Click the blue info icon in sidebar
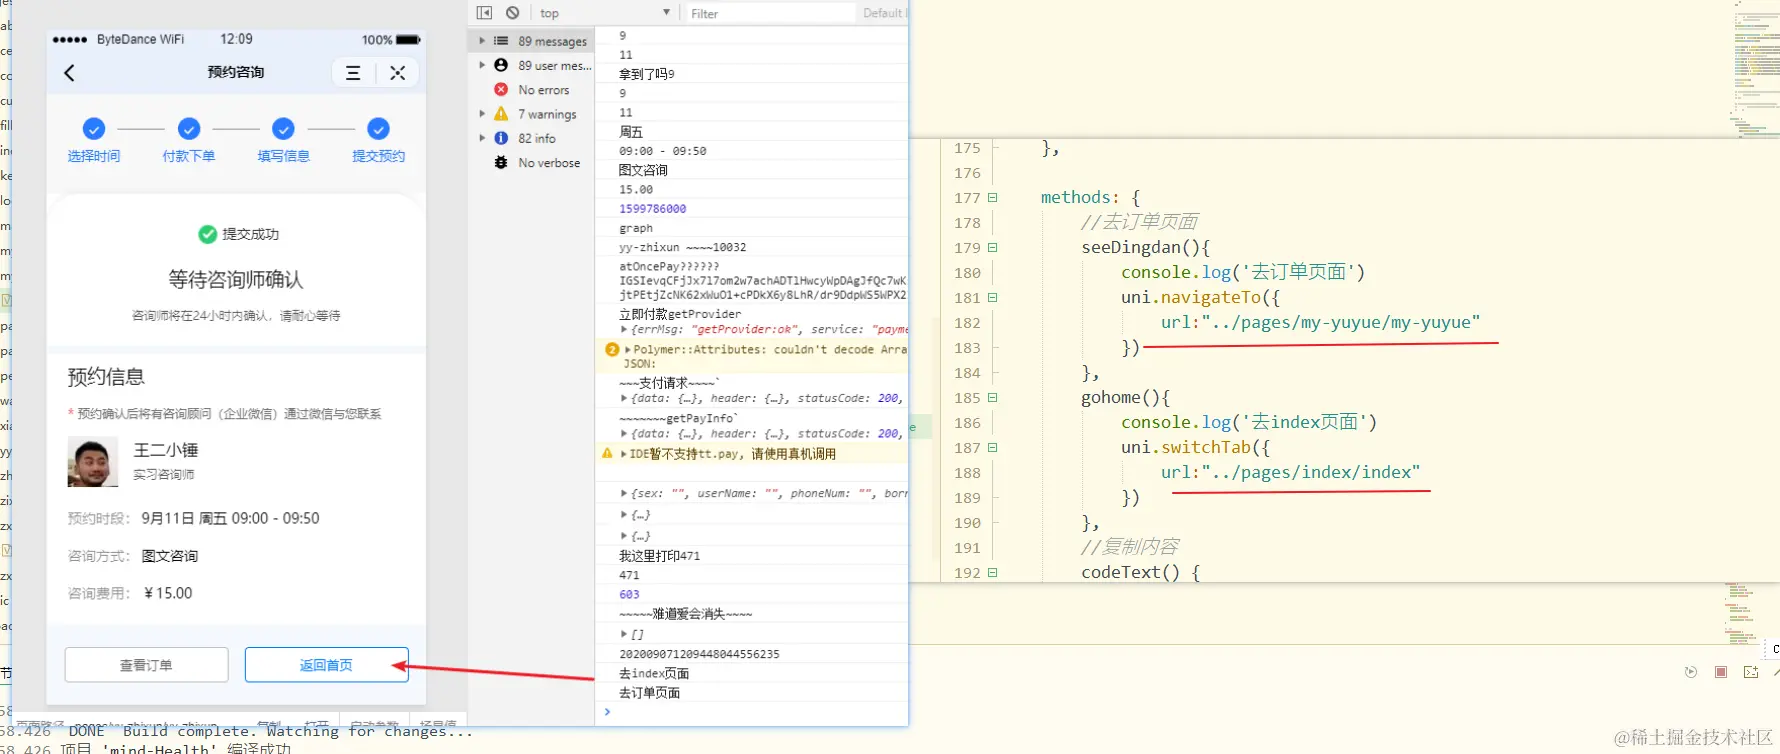This screenshot has width=1780, height=754. (501, 138)
